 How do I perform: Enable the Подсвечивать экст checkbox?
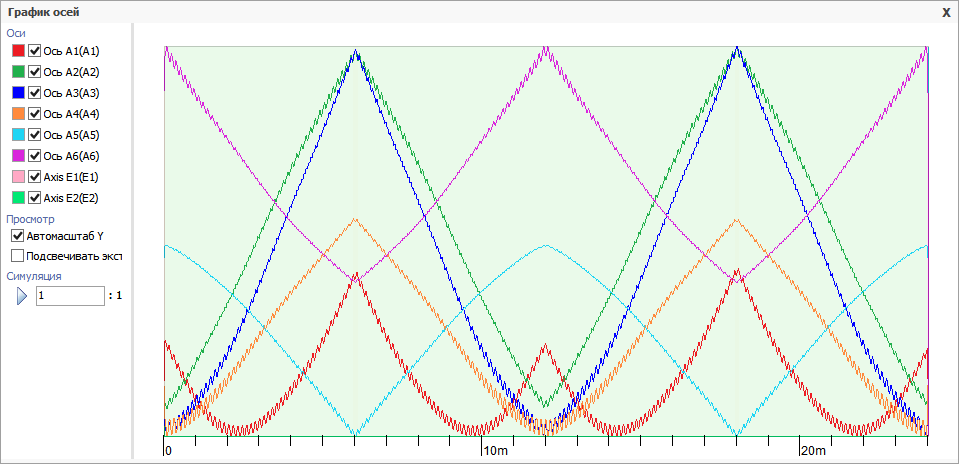coord(17,256)
